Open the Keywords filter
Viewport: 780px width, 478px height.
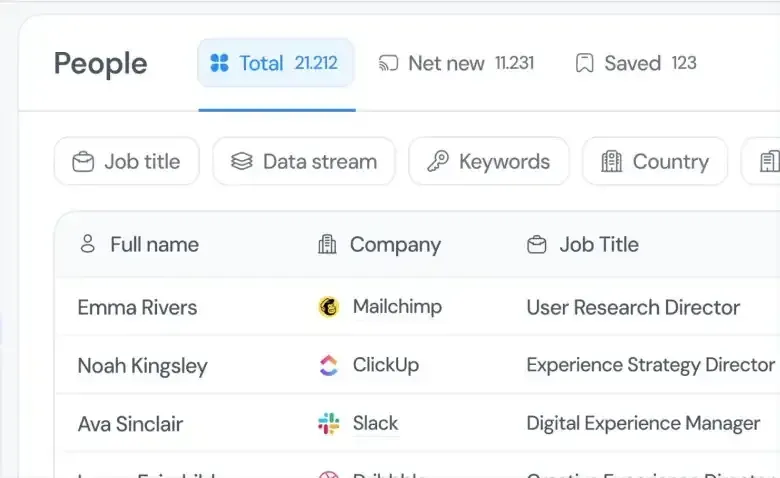click(488, 162)
